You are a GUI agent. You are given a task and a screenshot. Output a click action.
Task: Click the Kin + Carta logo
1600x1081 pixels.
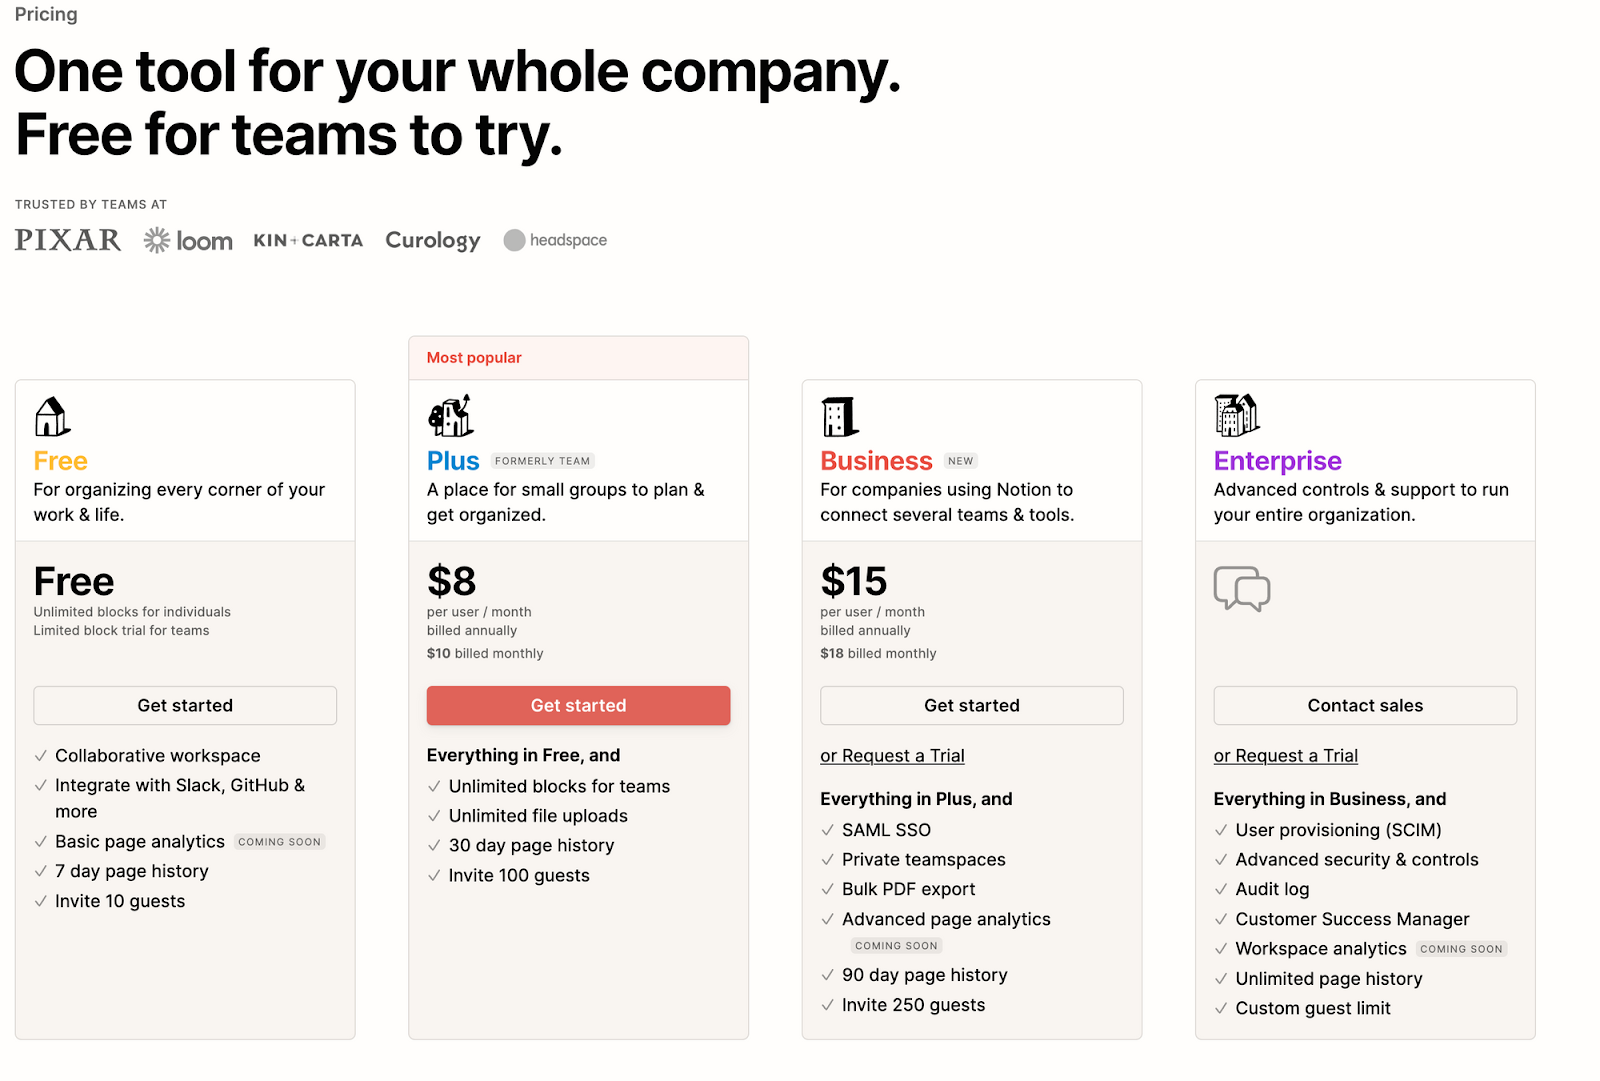click(x=308, y=240)
